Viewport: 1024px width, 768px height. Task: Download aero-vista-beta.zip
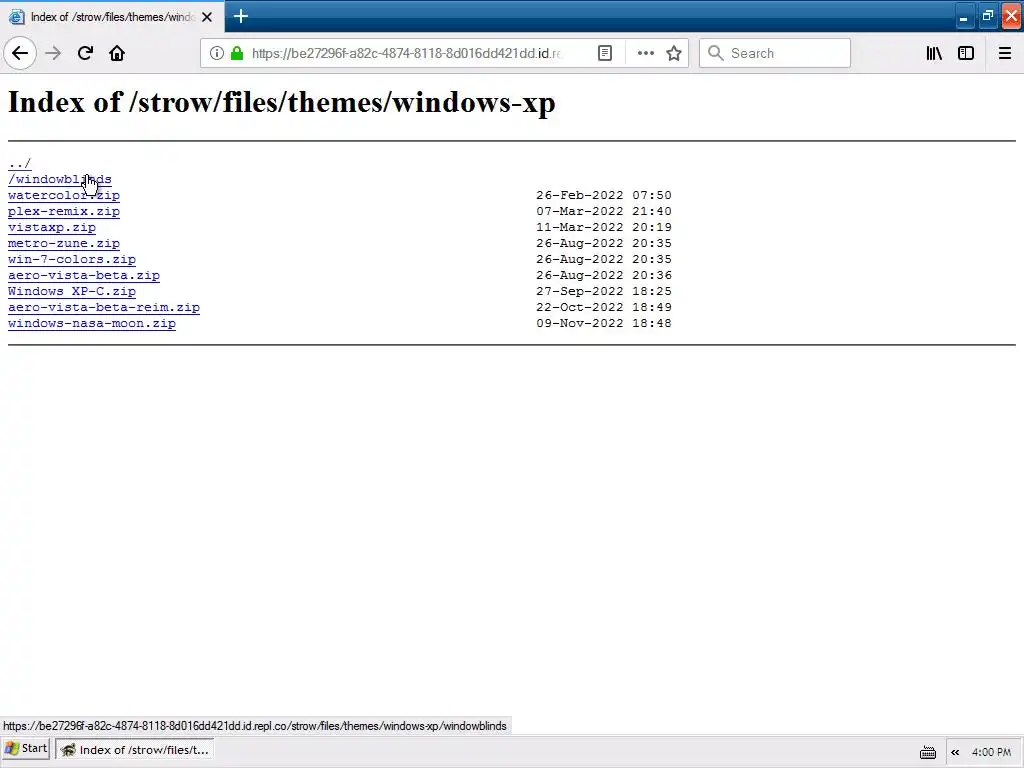[x=84, y=275]
